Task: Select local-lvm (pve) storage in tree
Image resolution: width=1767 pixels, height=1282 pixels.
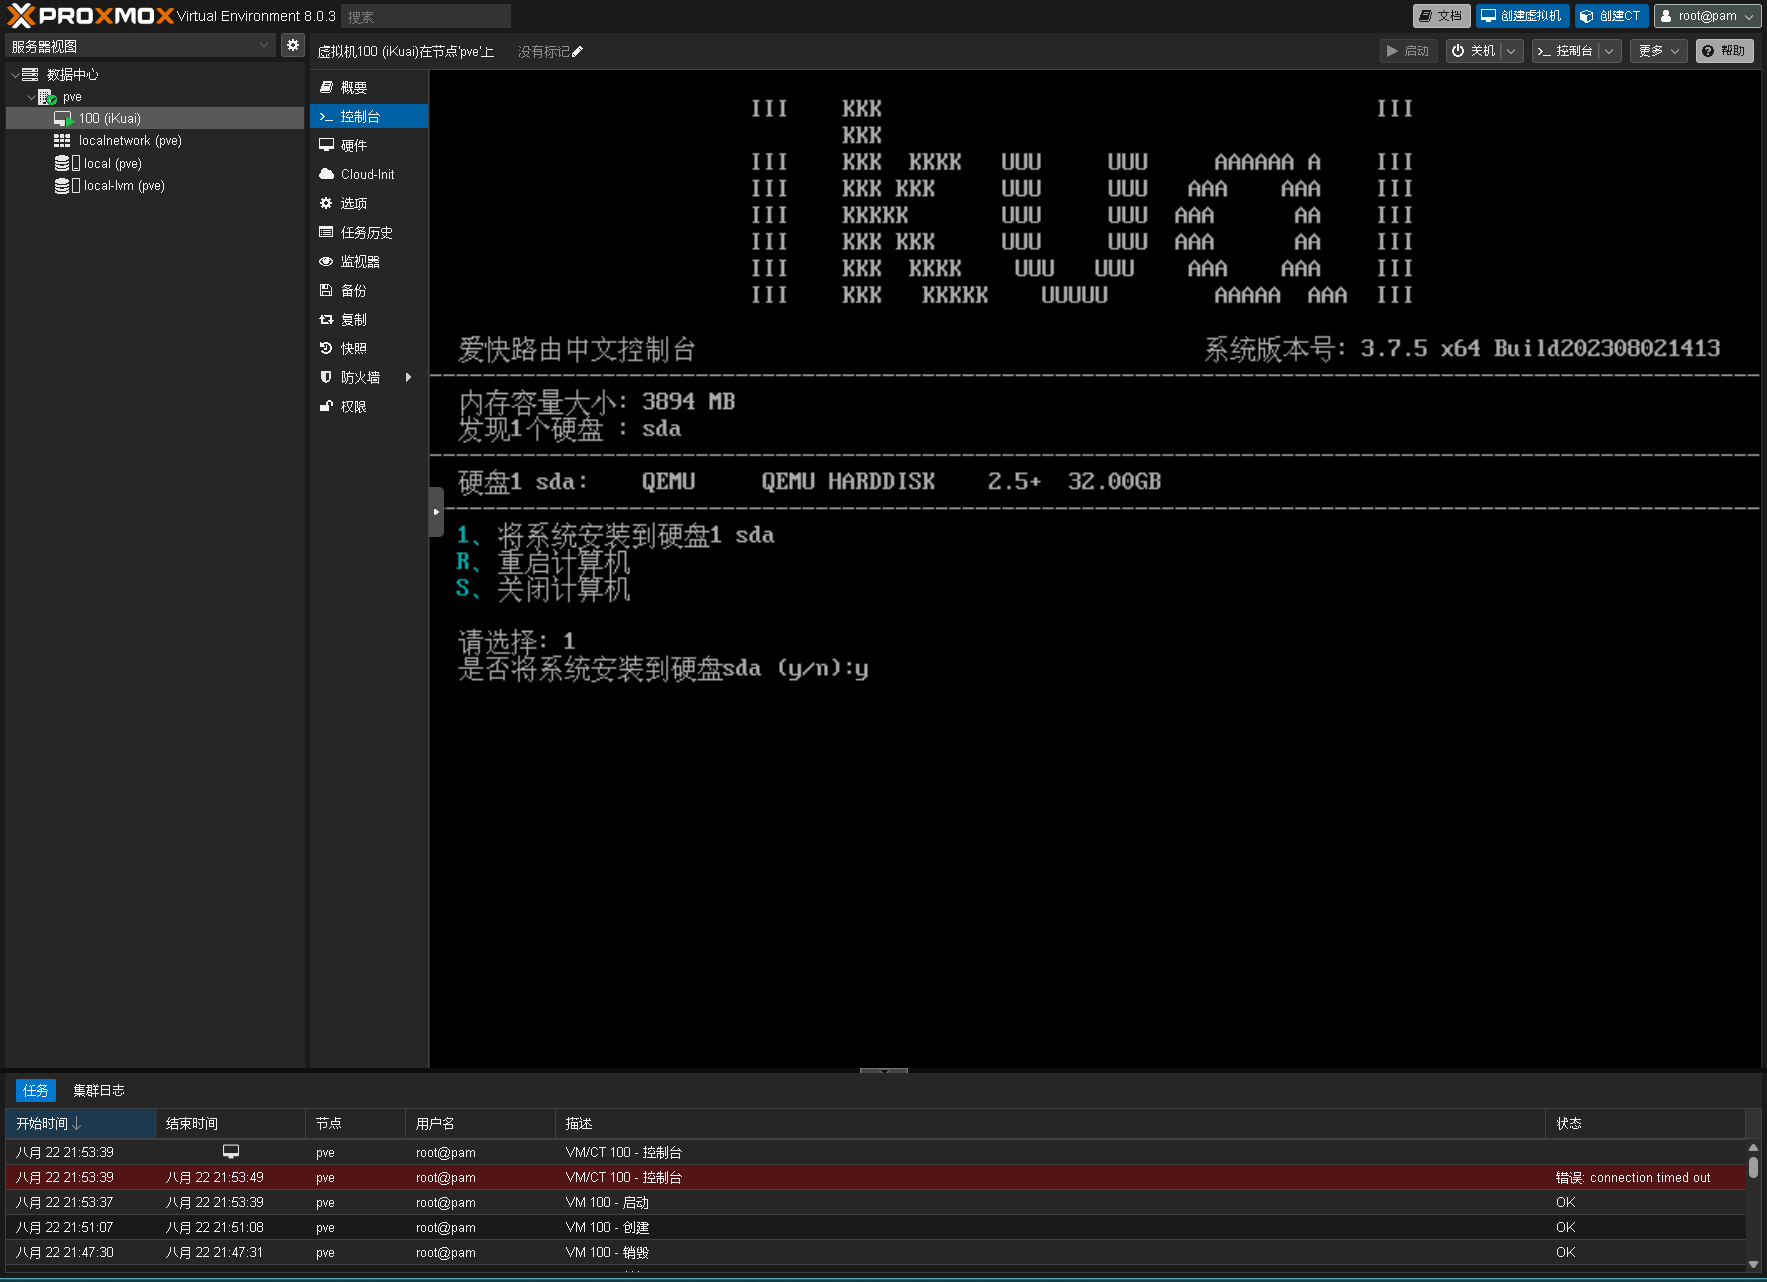Action: (x=123, y=186)
